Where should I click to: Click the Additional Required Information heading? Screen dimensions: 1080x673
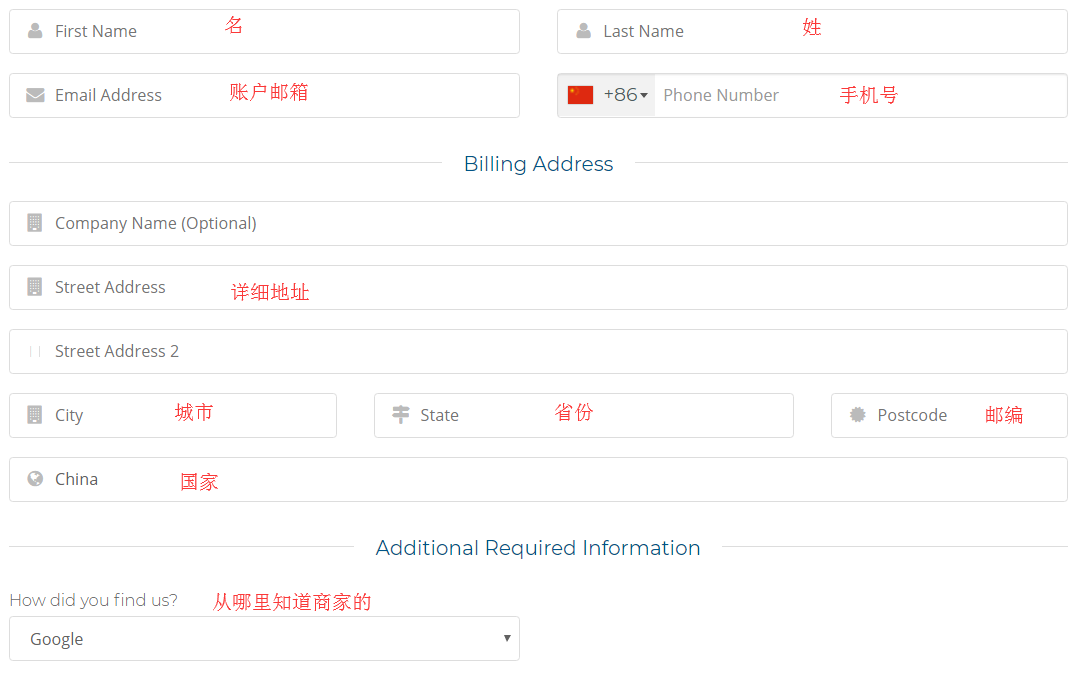click(538, 548)
